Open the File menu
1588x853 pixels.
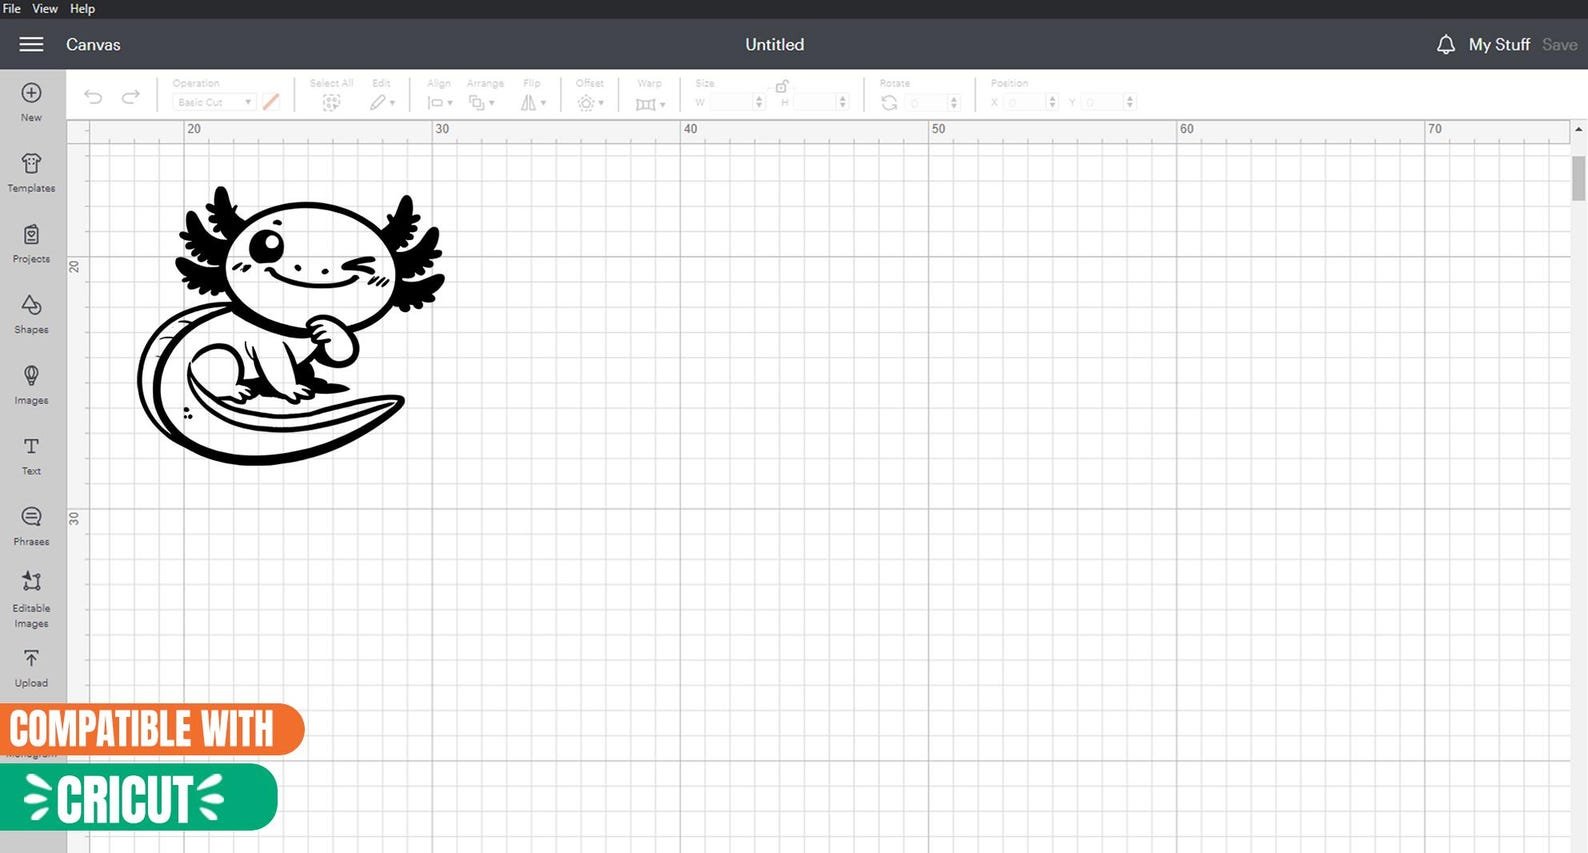[12, 8]
